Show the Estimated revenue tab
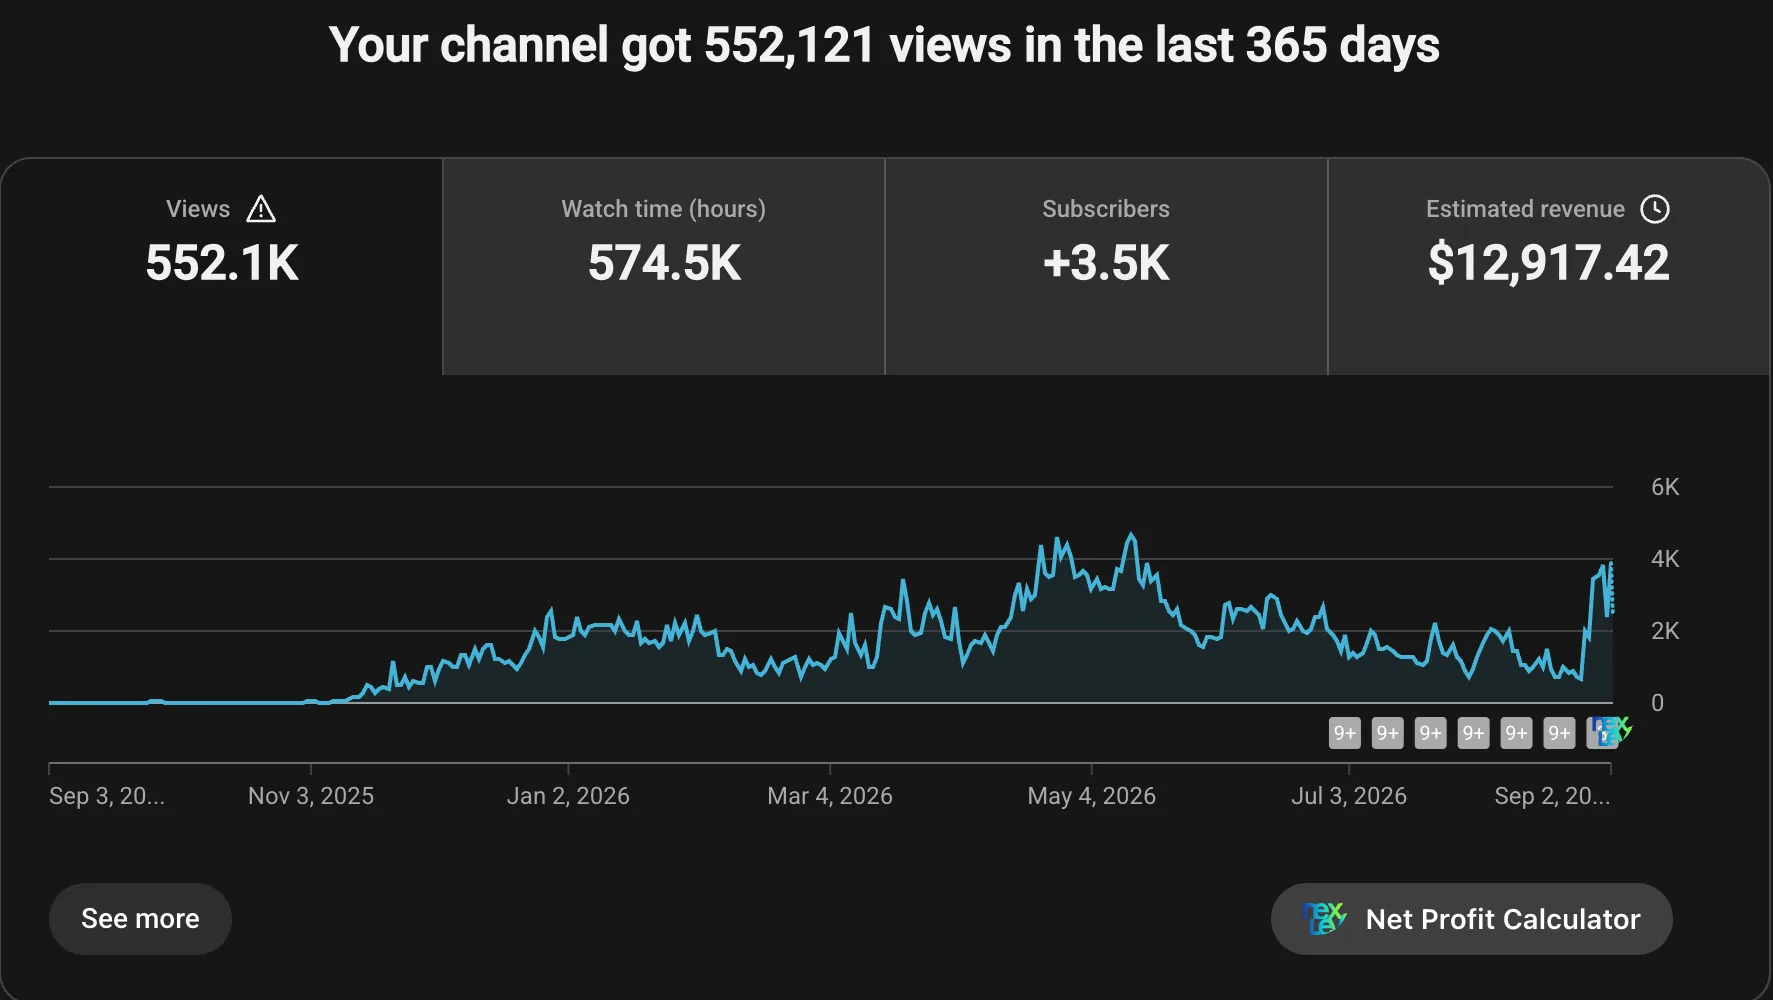 (1548, 266)
